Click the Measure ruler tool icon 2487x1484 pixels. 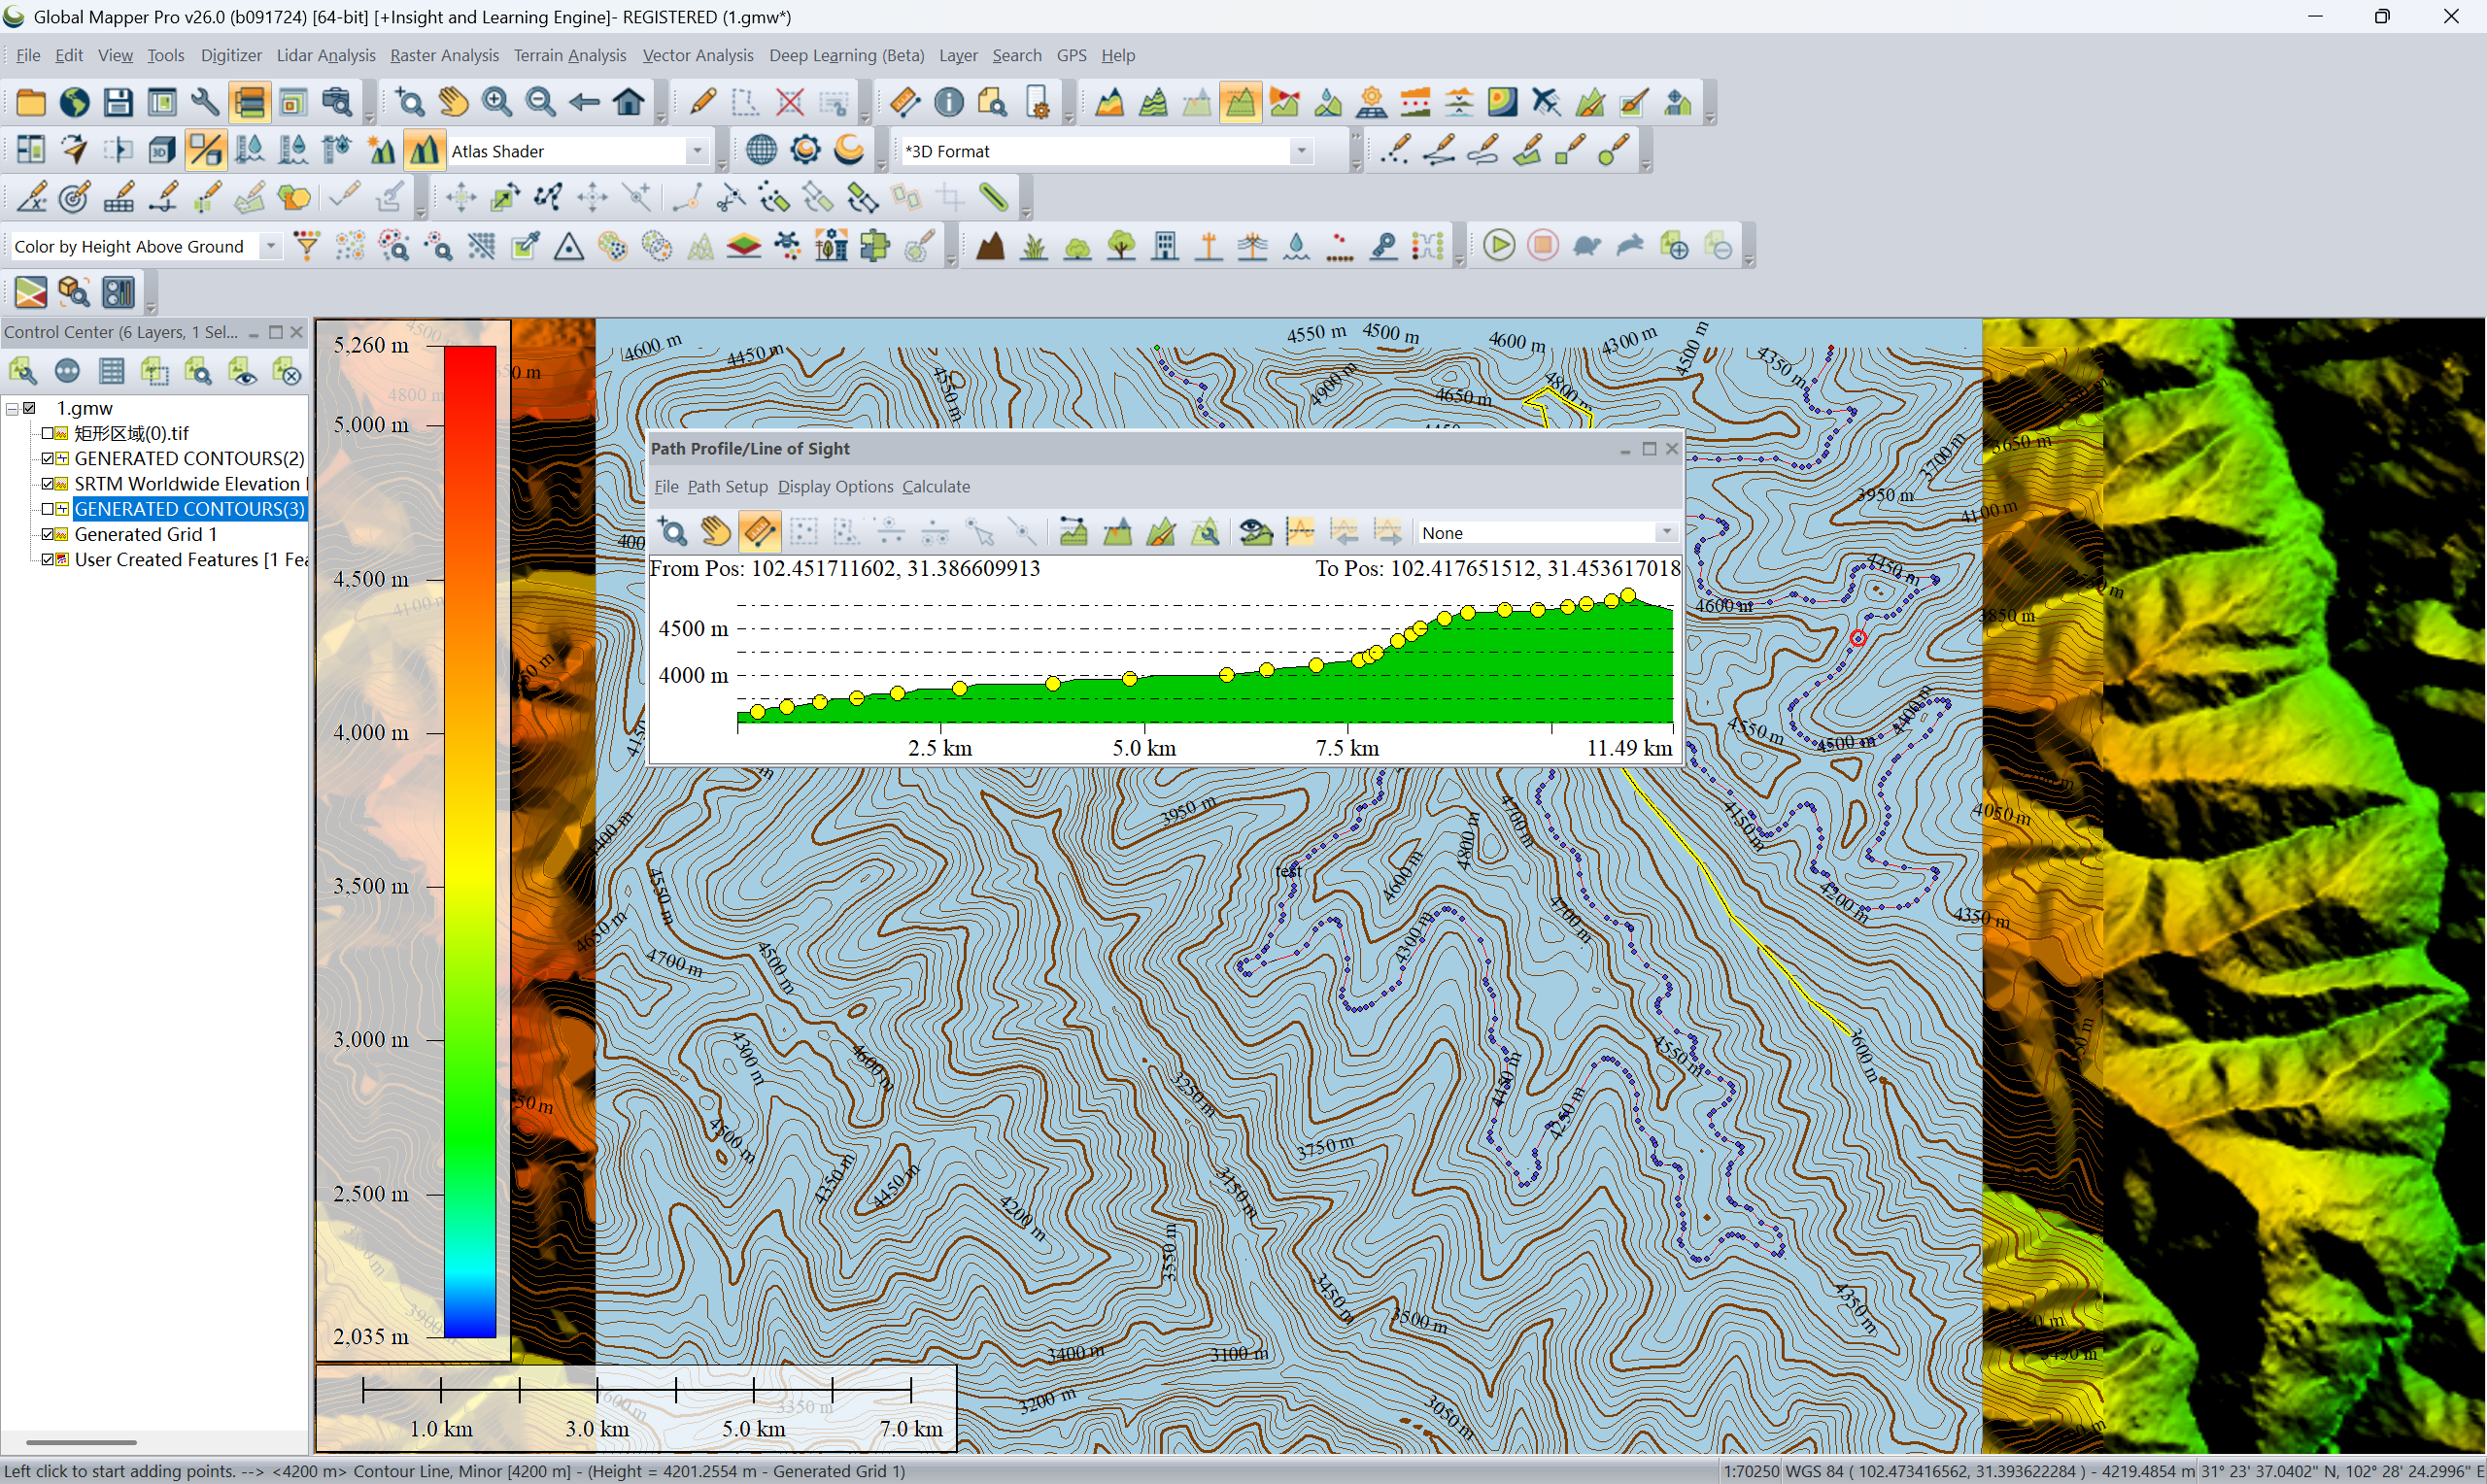[x=904, y=102]
